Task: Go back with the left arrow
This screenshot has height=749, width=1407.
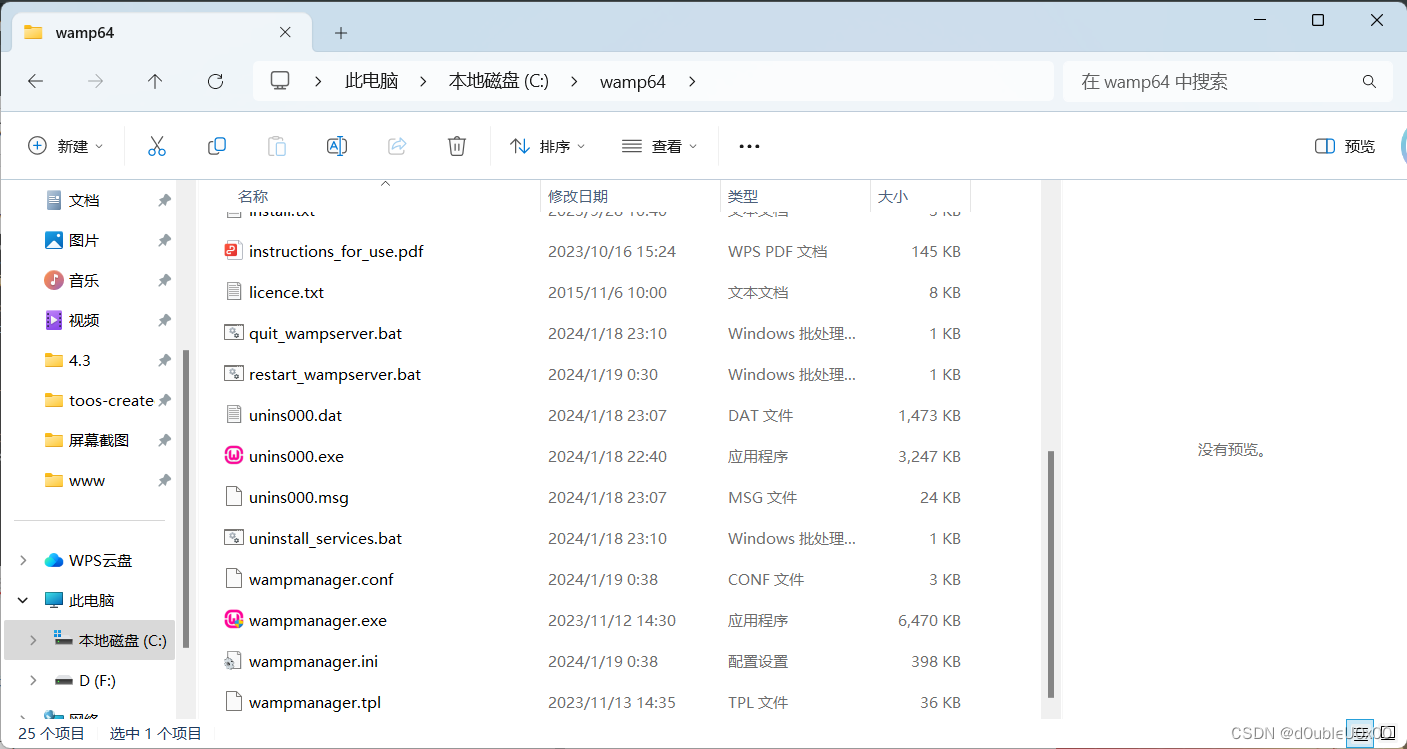Action: (36, 81)
